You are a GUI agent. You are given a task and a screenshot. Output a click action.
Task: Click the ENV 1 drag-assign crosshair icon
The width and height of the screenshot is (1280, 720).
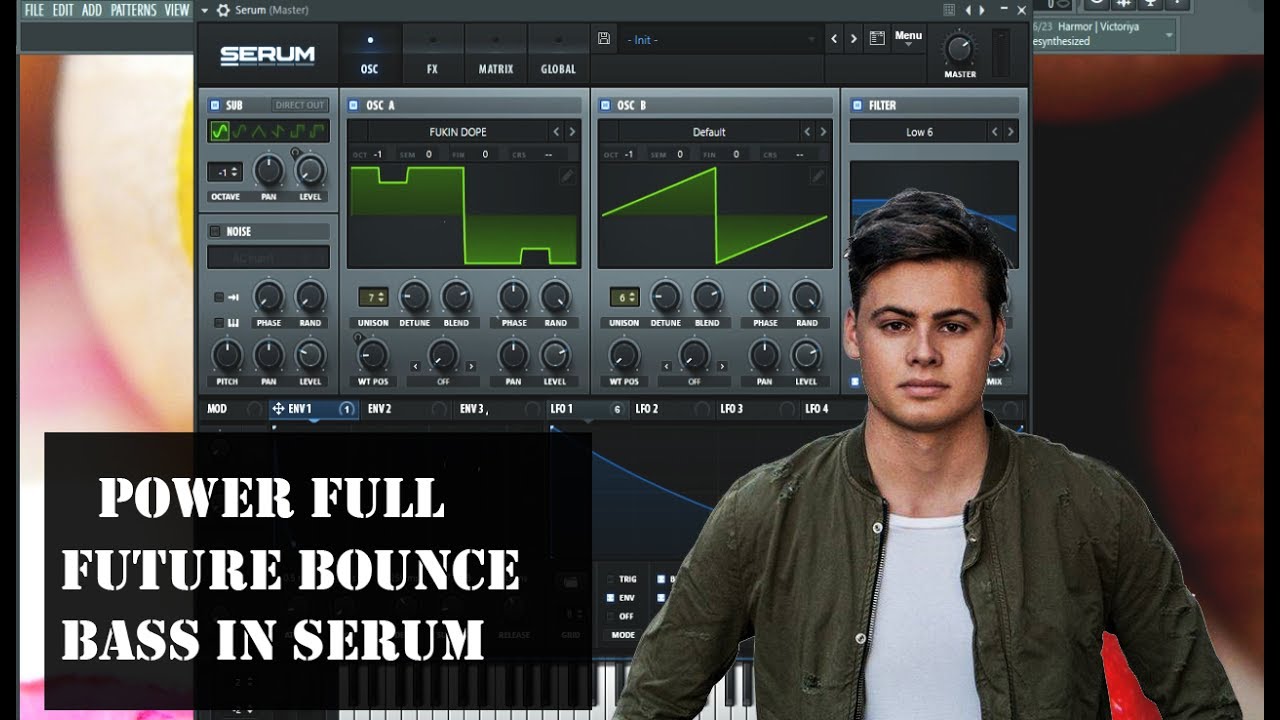click(277, 408)
